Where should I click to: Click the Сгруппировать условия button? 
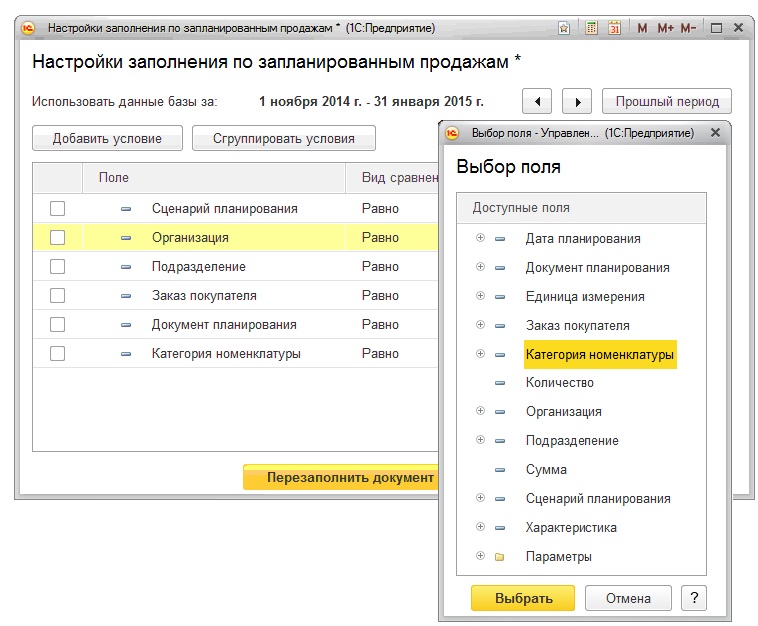[x=284, y=138]
